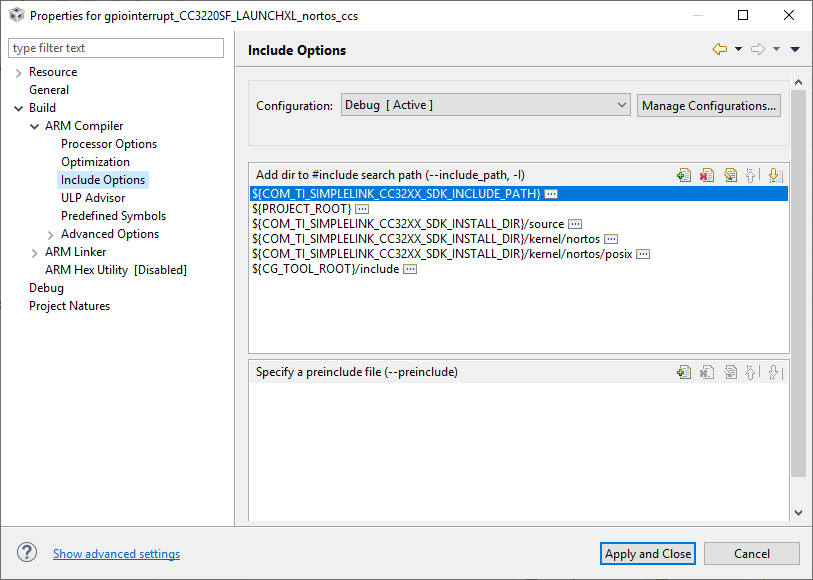Expand Advanced Options under ARM Compiler

coord(51,234)
